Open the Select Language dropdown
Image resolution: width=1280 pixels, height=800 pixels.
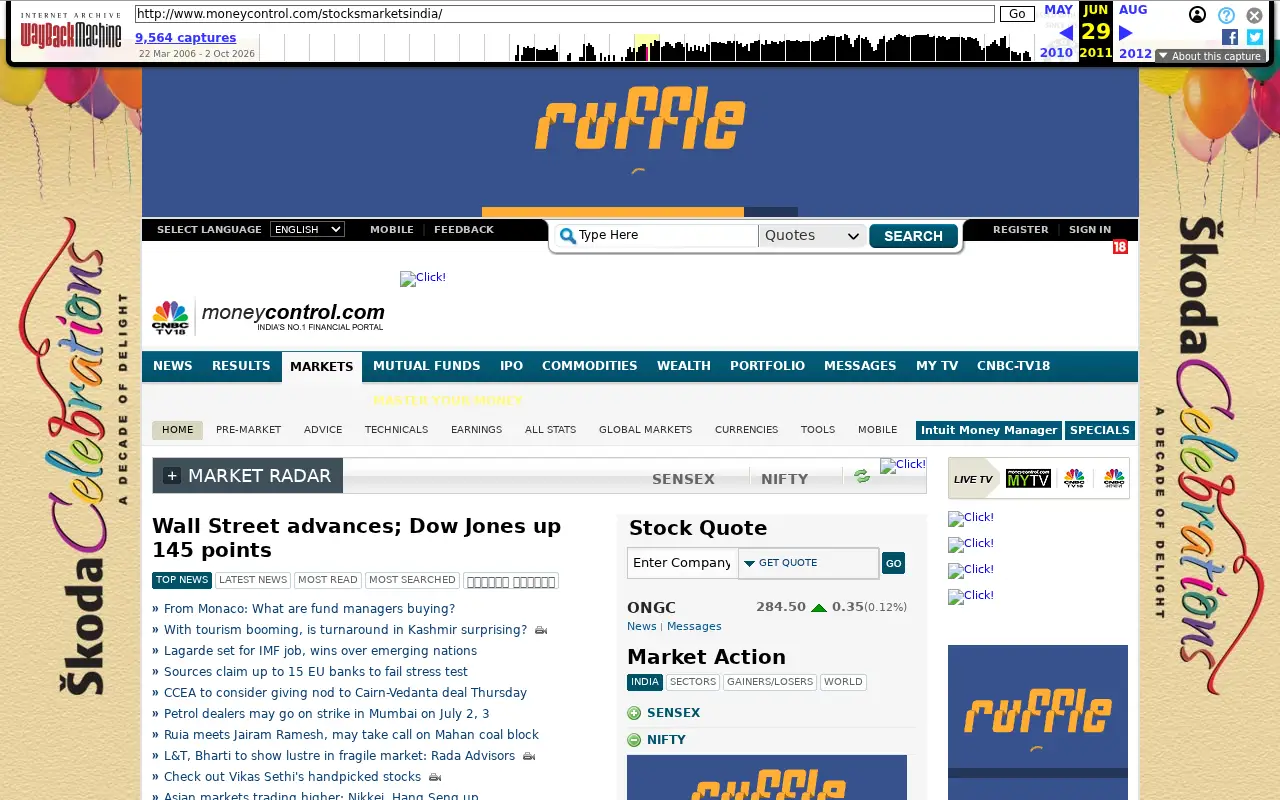307,229
